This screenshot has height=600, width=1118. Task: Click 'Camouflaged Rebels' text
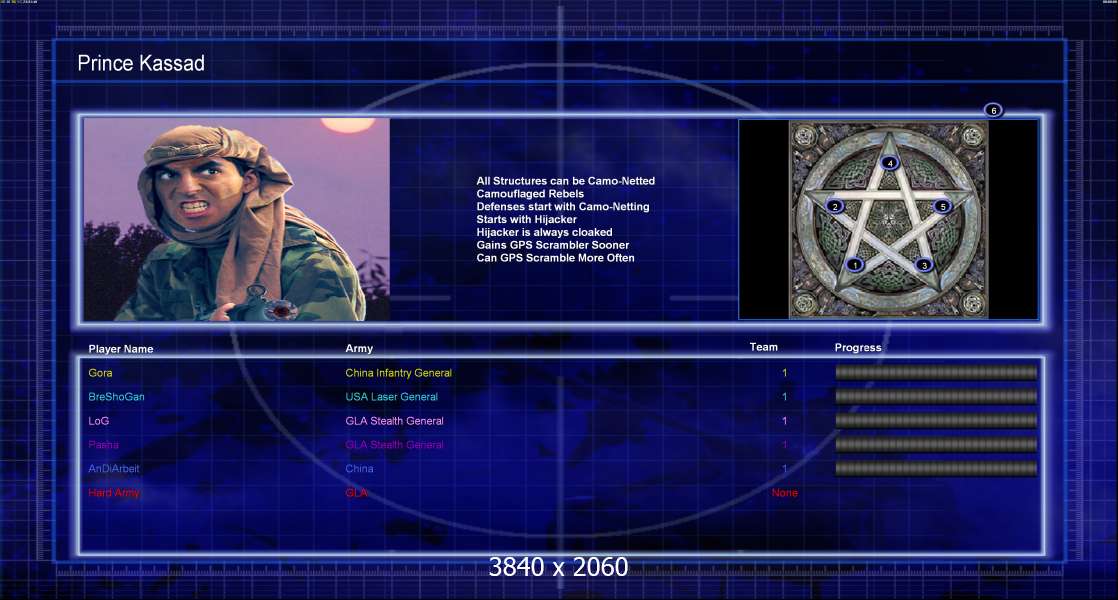(530, 194)
